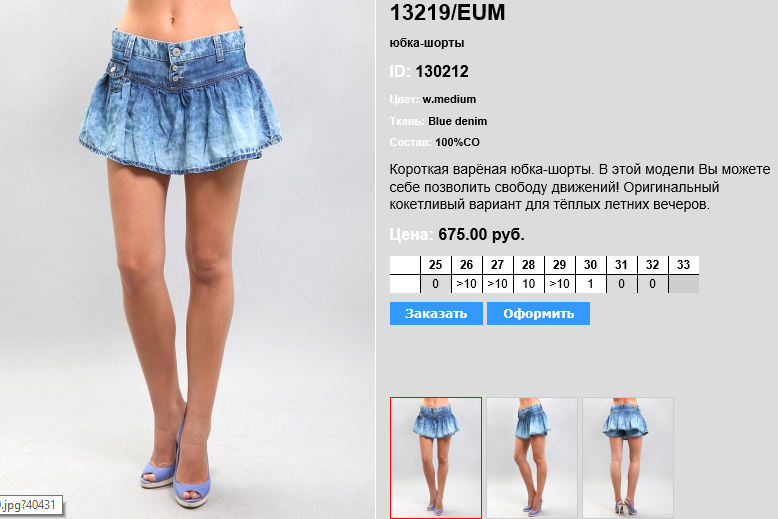This screenshot has width=778, height=519.
Task: Select the side view skirt thumbnail
Action: (532, 457)
